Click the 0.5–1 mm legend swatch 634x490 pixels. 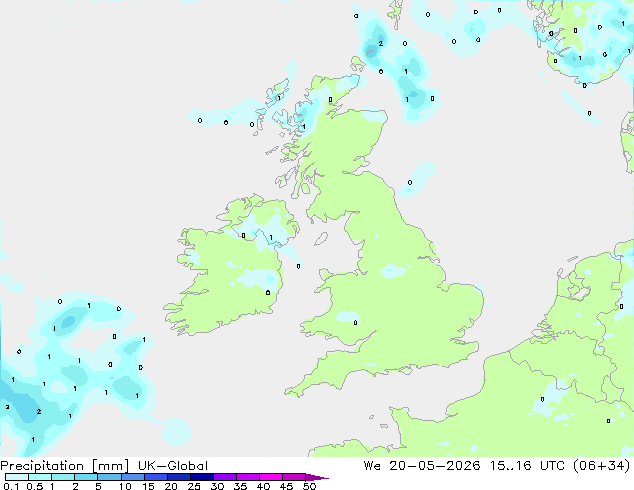40,477
